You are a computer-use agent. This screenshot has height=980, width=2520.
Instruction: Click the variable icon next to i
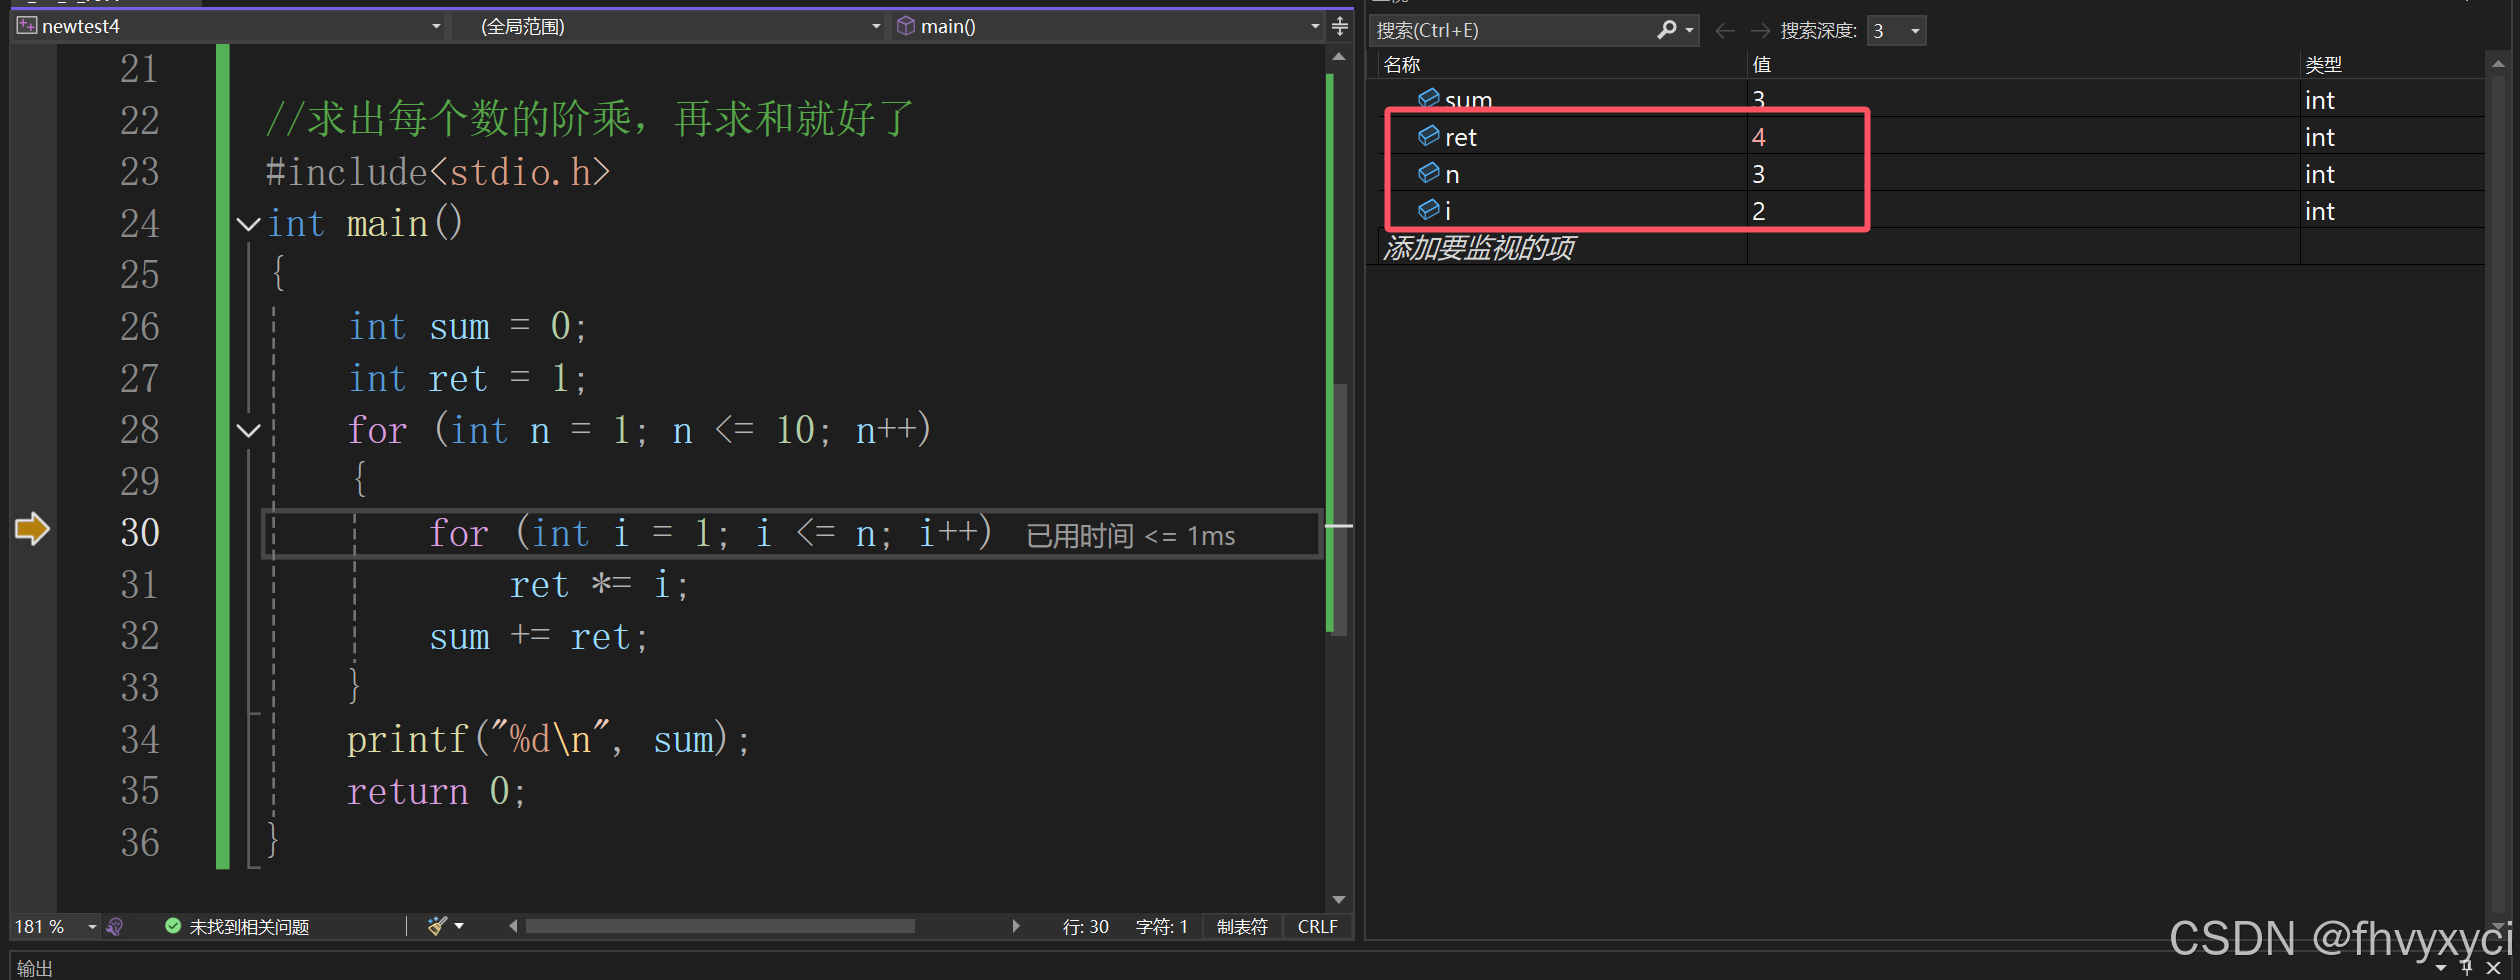tap(1429, 210)
